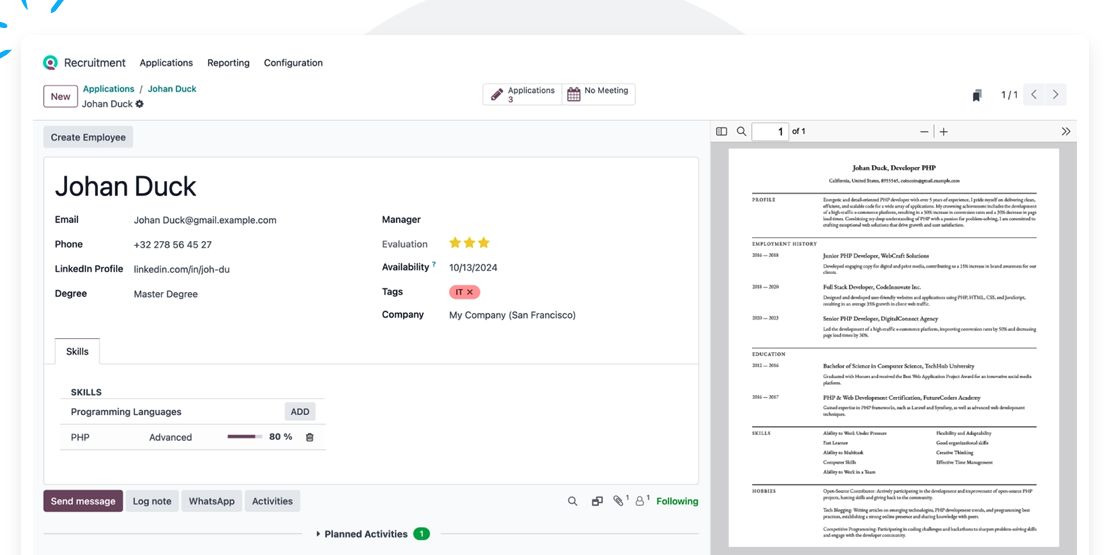
Task: Click the Phone number field
Action: 173,244
